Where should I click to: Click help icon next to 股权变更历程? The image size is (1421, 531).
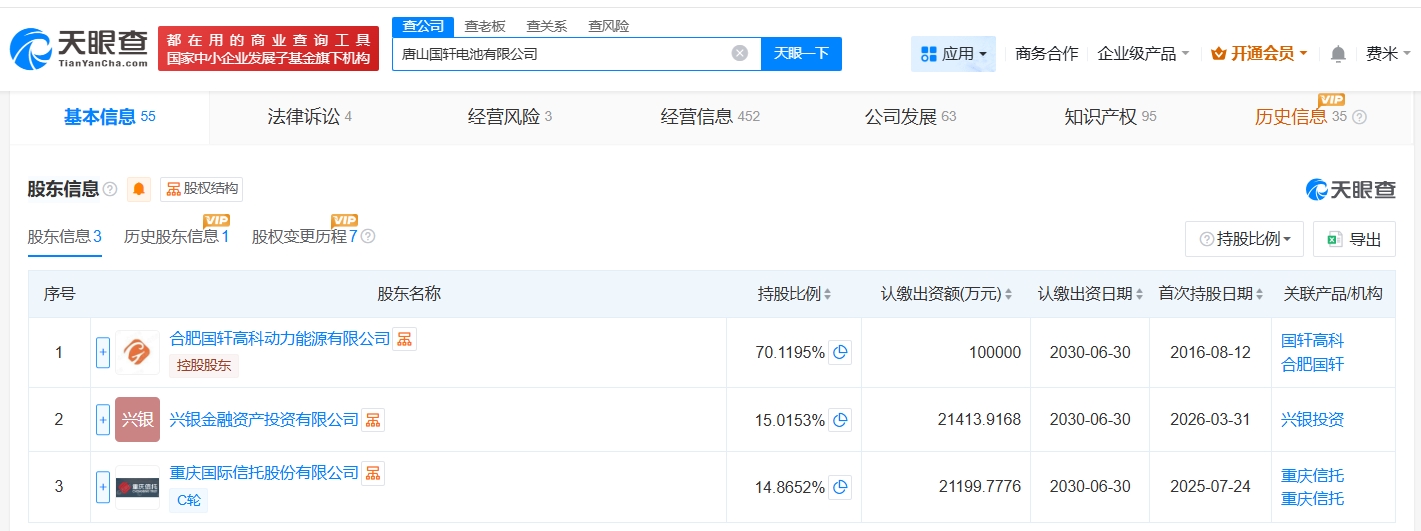pyautogui.click(x=368, y=237)
